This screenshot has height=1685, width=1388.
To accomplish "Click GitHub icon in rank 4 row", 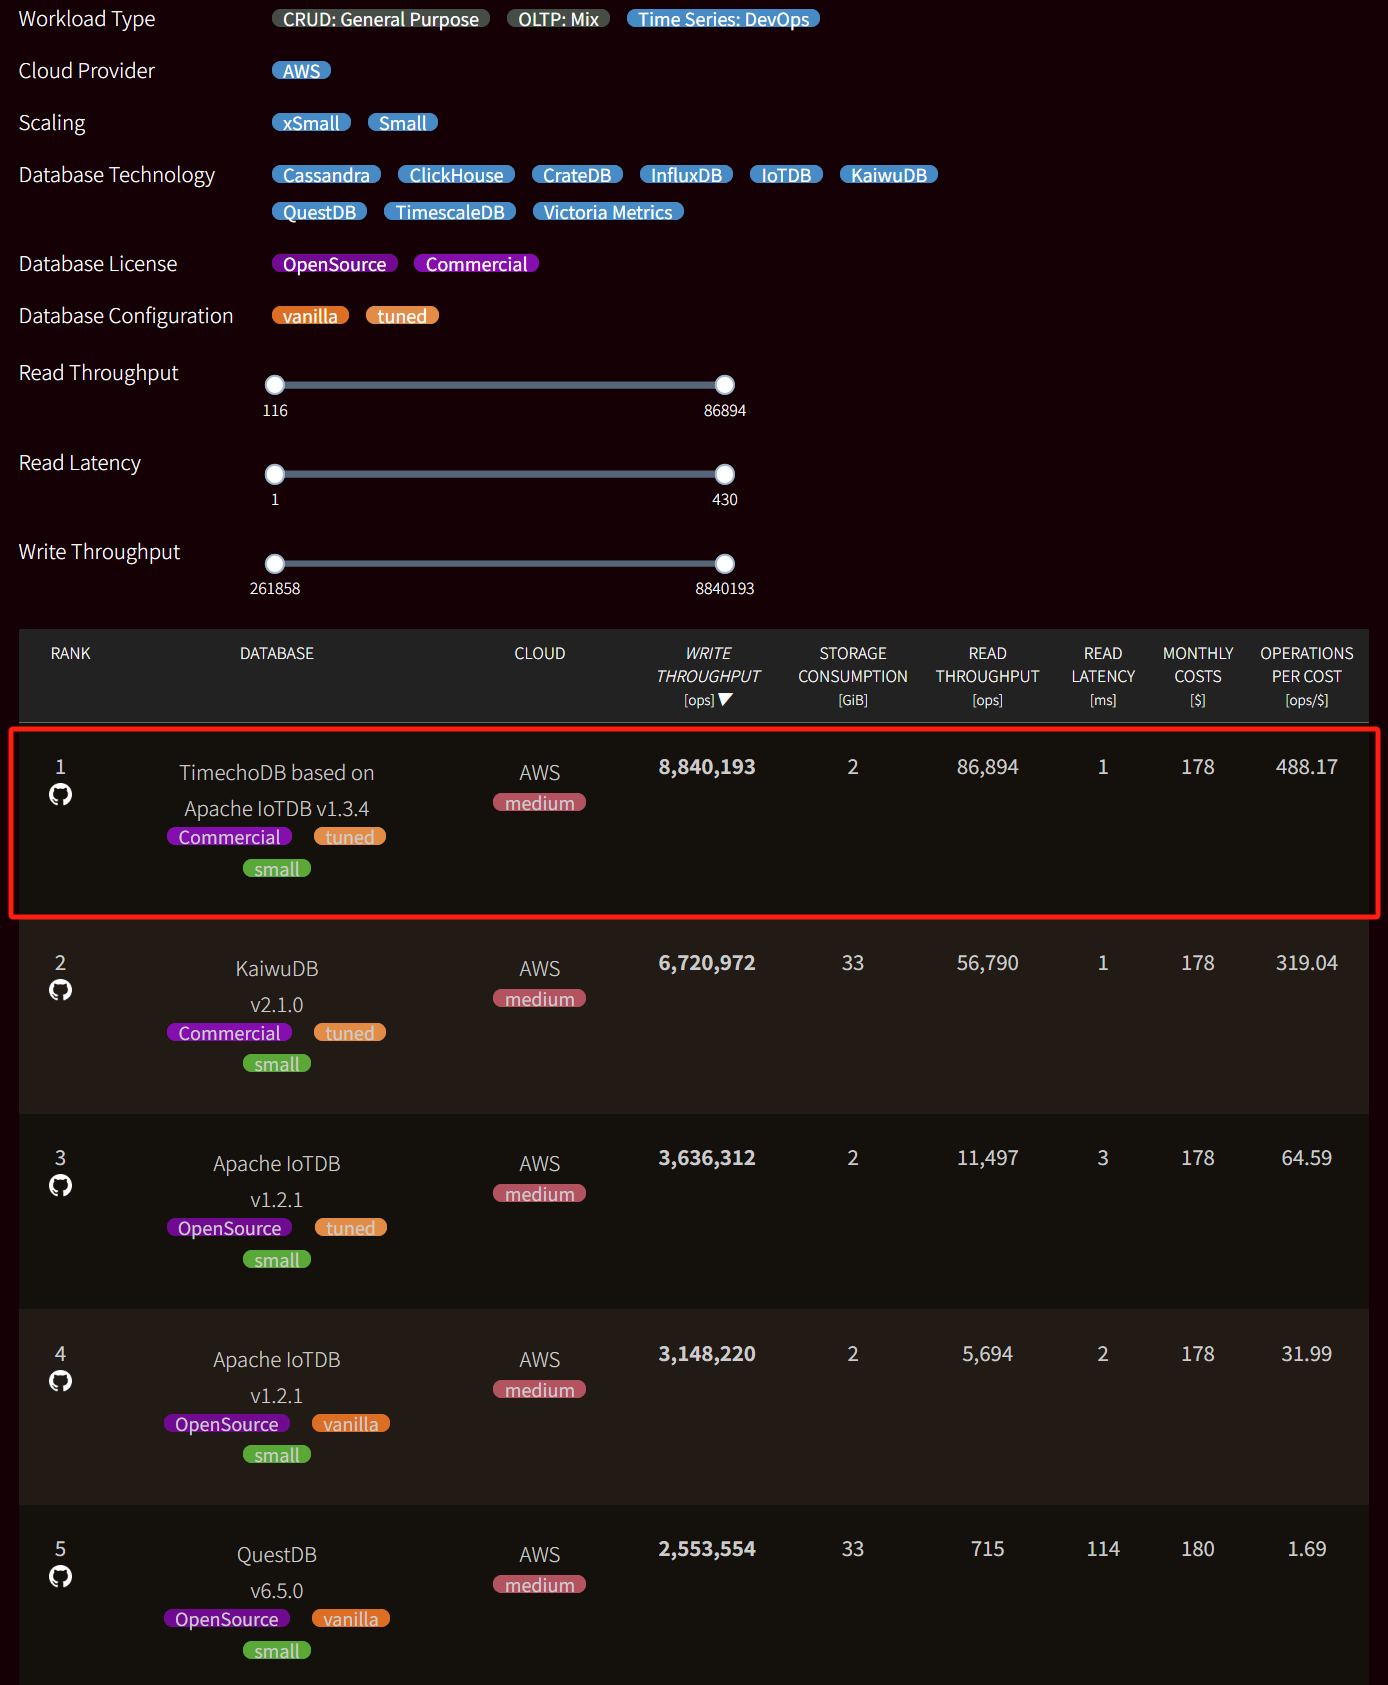I will (61, 1381).
